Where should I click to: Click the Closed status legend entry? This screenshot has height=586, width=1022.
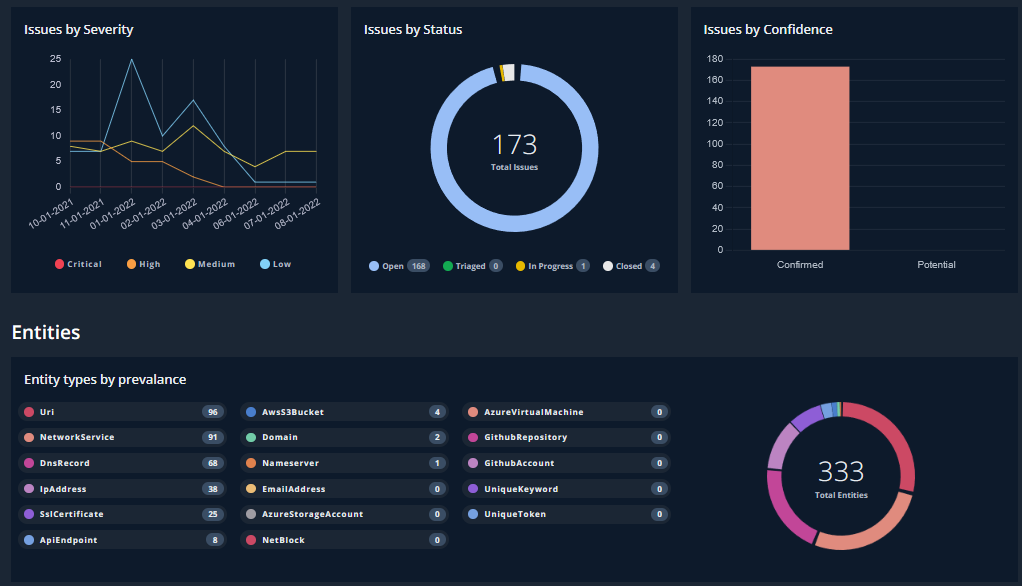pos(629,266)
